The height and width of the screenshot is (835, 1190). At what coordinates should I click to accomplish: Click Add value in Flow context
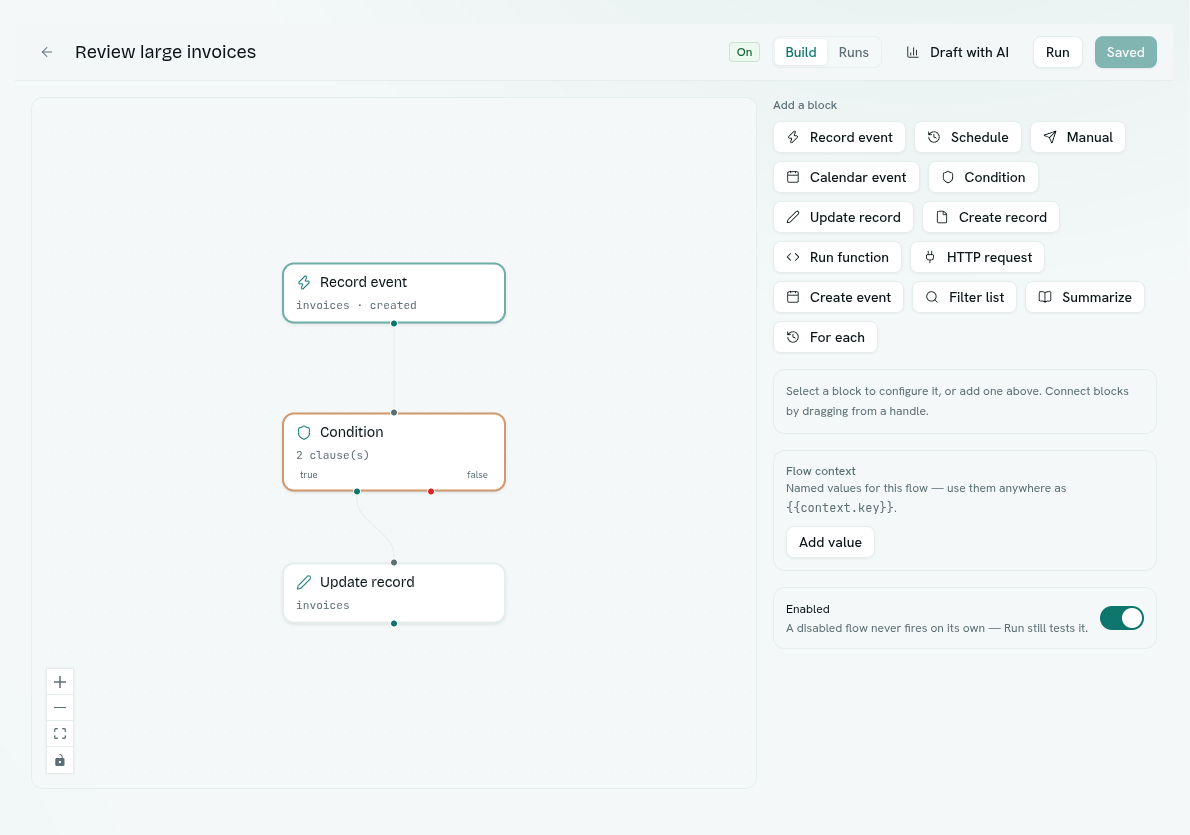(x=830, y=542)
